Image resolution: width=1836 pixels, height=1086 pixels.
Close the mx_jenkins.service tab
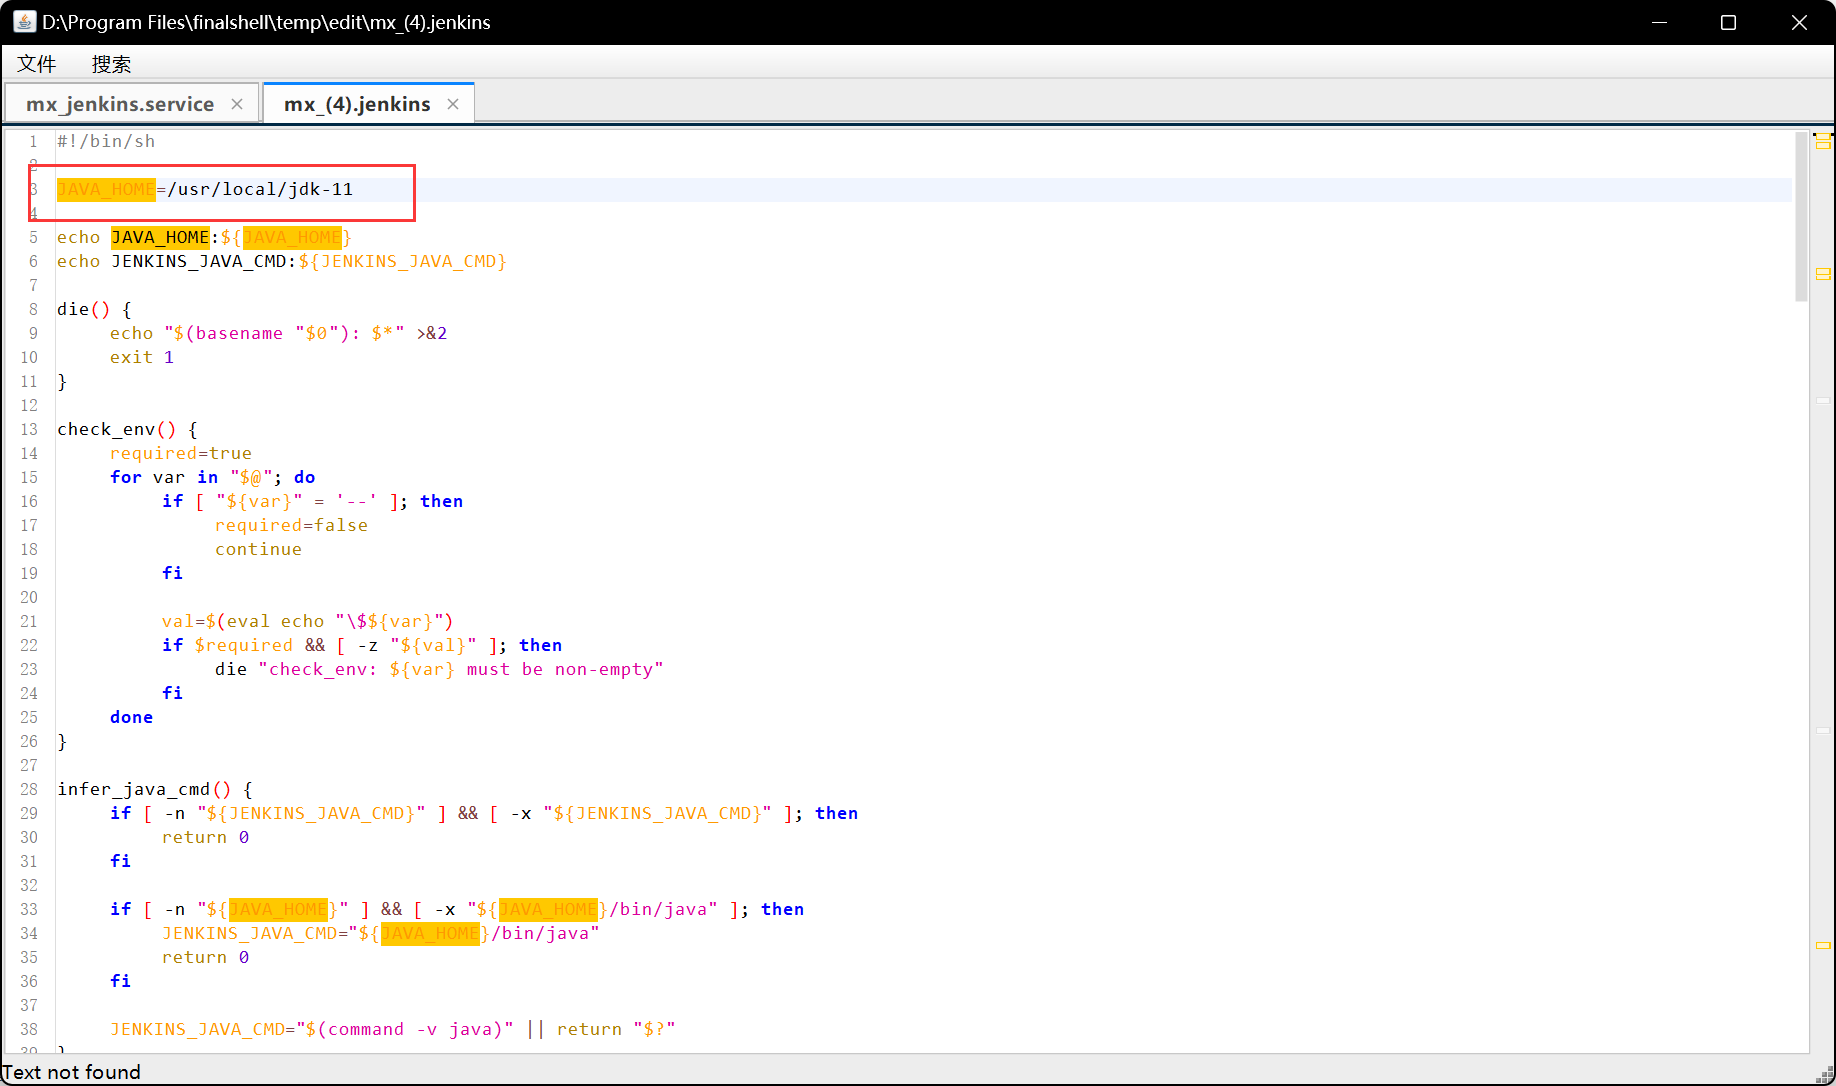[x=237, y=104]
